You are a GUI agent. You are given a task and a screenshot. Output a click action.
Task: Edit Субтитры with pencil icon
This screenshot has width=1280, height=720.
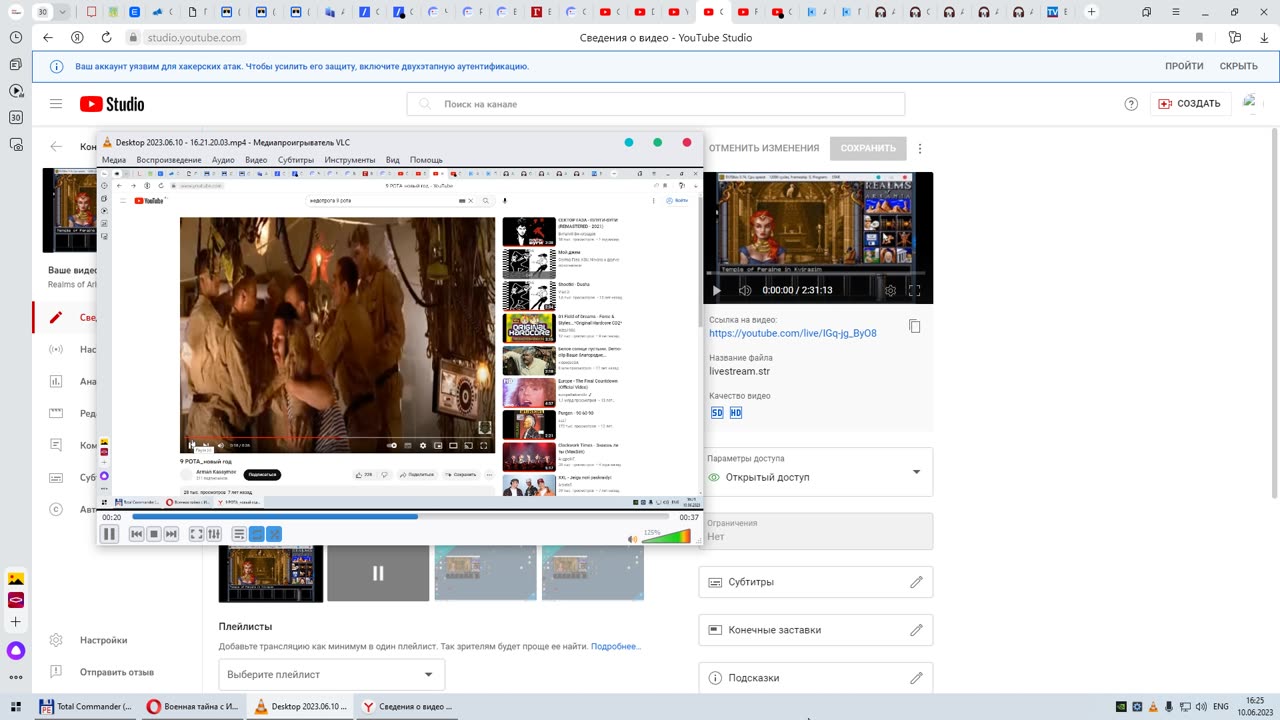pyautogui.click(x=915, y=582)
